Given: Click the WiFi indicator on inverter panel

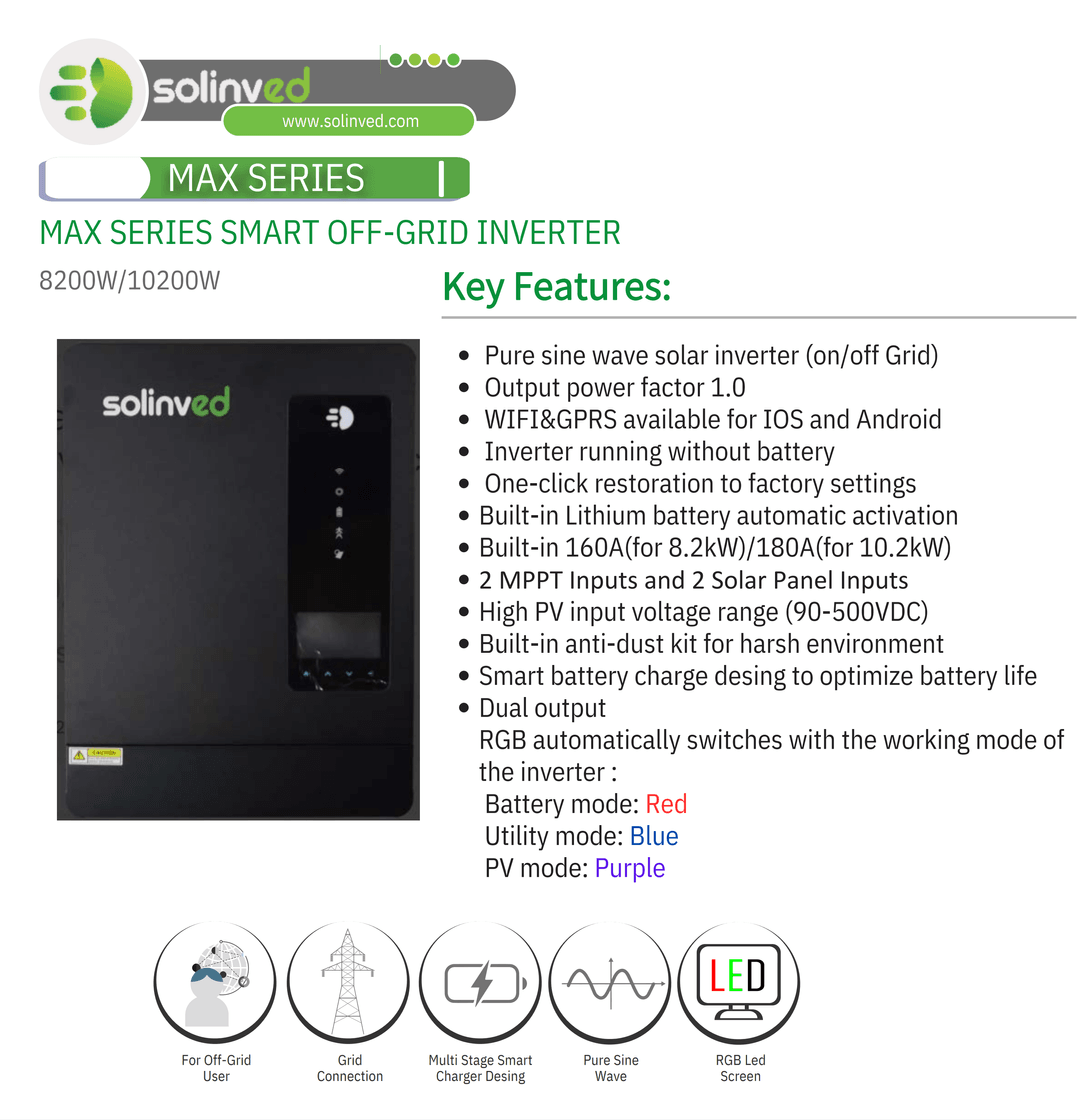Looking at the screenshot, I should 339,471.
